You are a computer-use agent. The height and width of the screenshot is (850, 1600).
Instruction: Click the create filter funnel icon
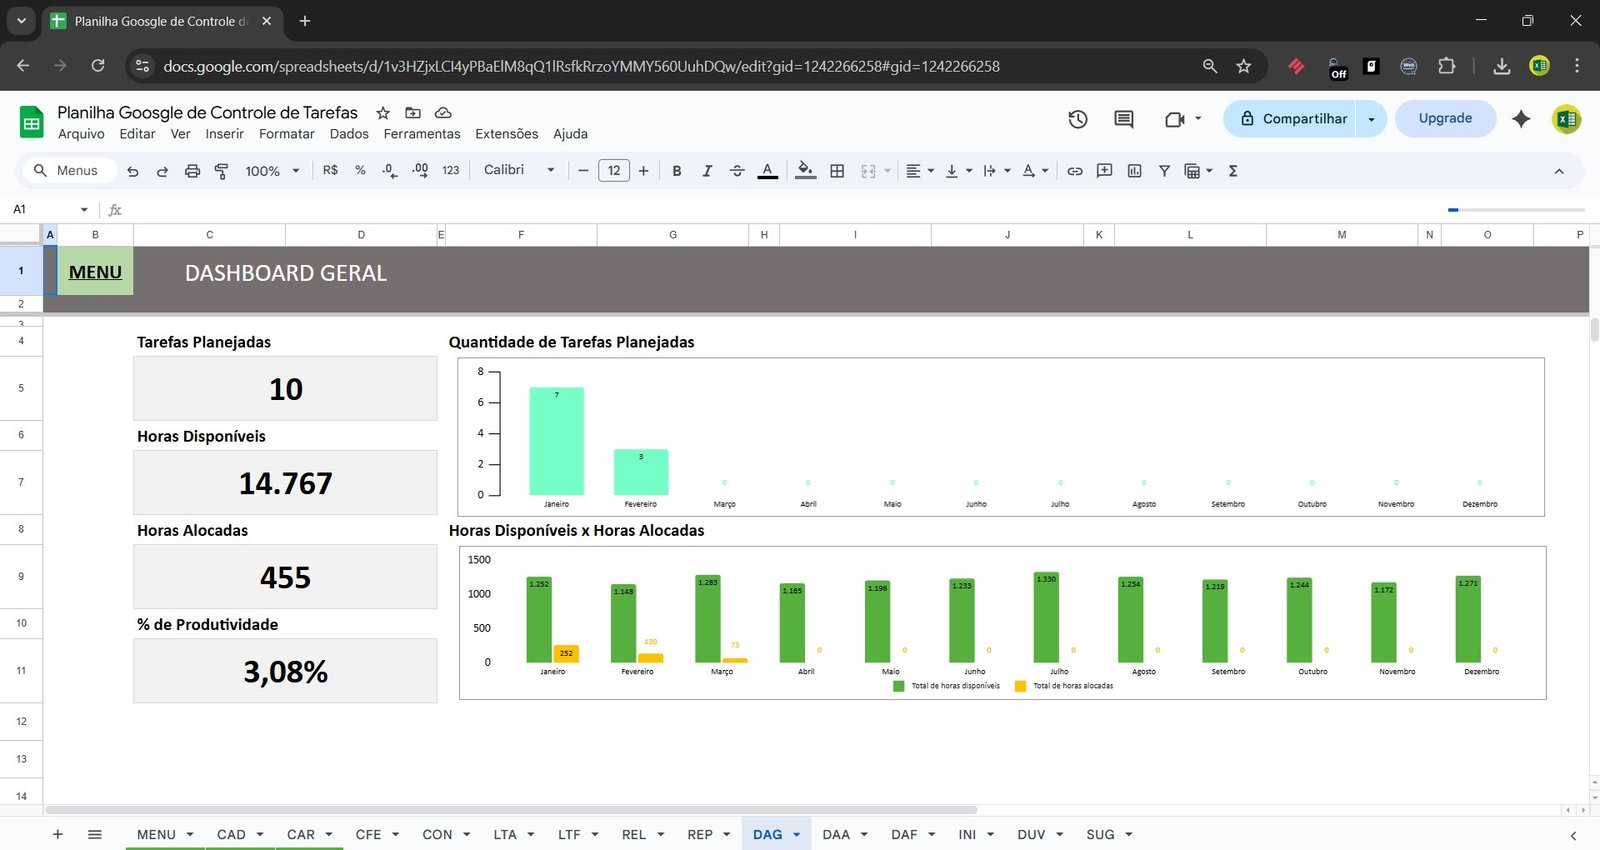click(1164, 171)
